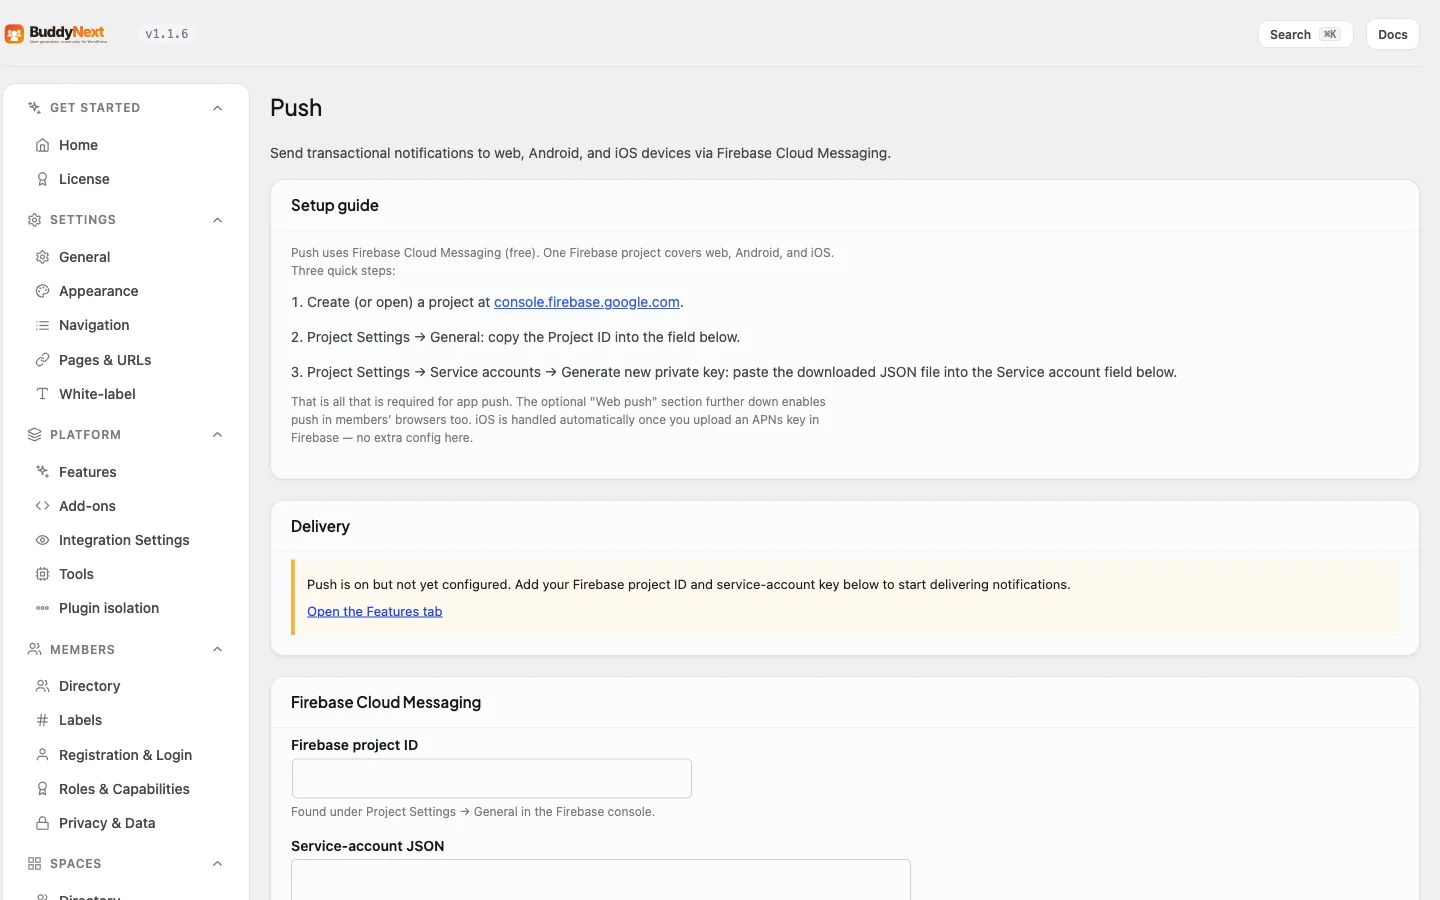
Task: Open Roles & Capabilities
Action: [x=126, y=789]
